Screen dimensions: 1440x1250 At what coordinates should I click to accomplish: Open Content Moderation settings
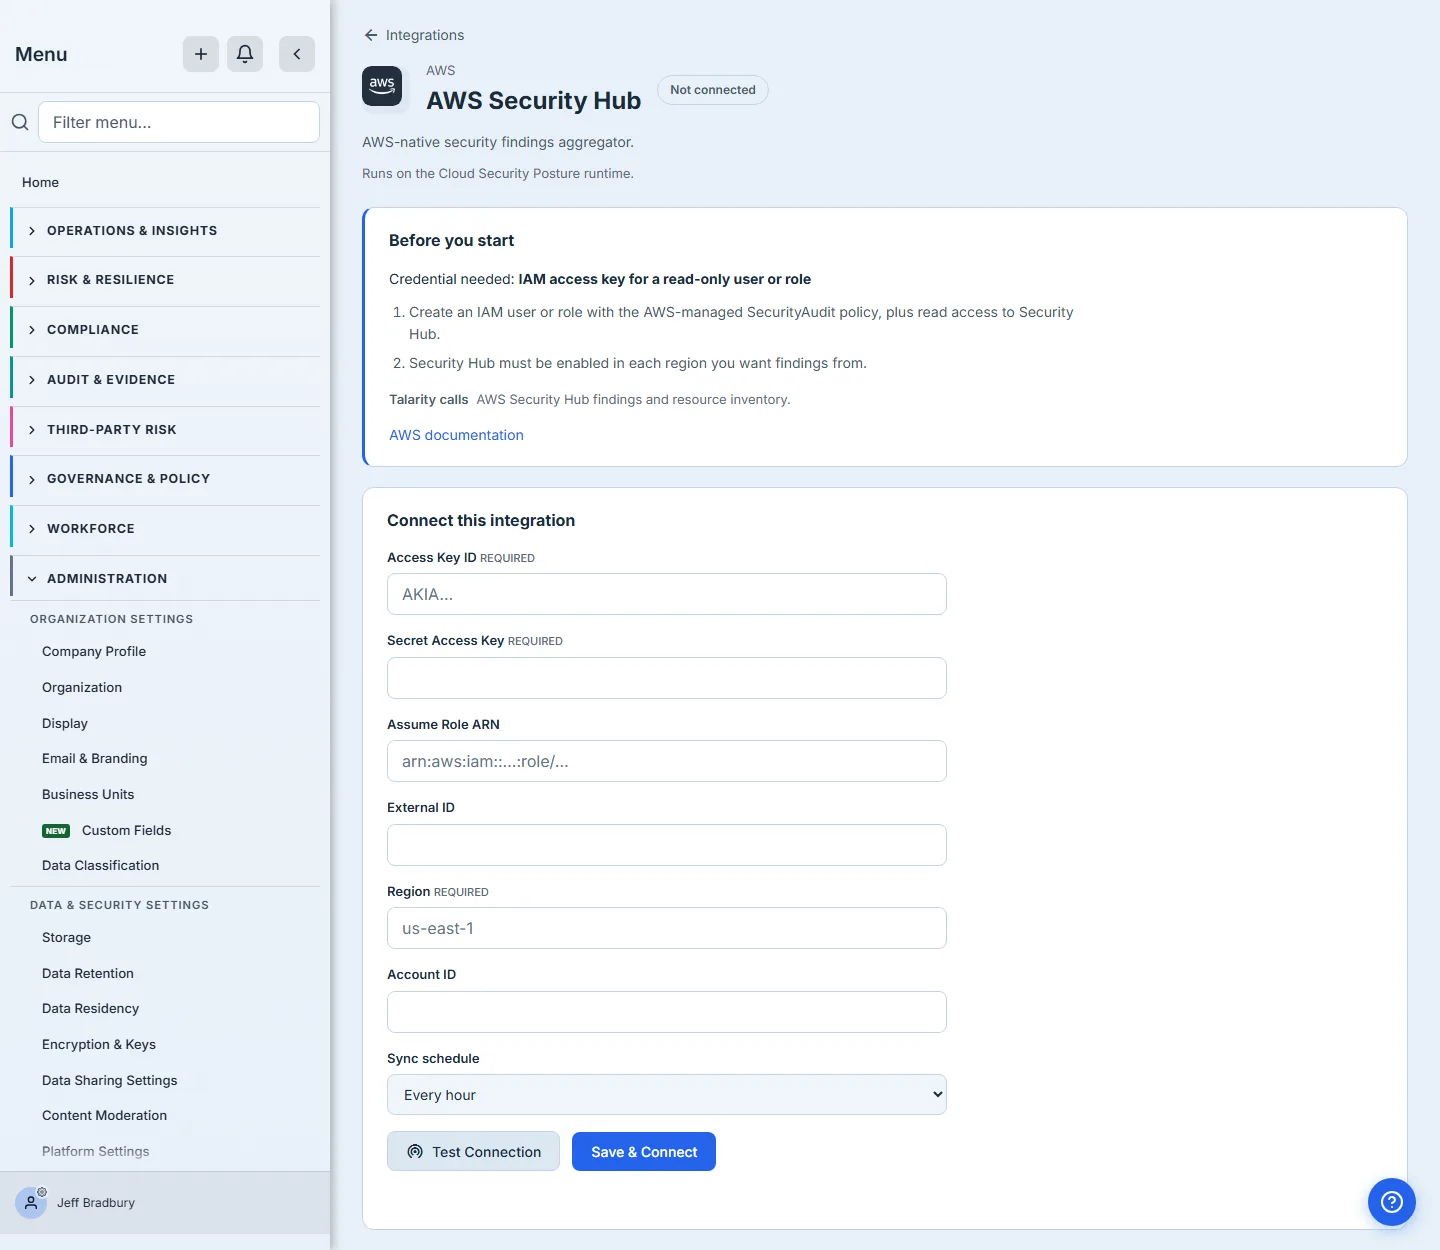pos(105,1116)
